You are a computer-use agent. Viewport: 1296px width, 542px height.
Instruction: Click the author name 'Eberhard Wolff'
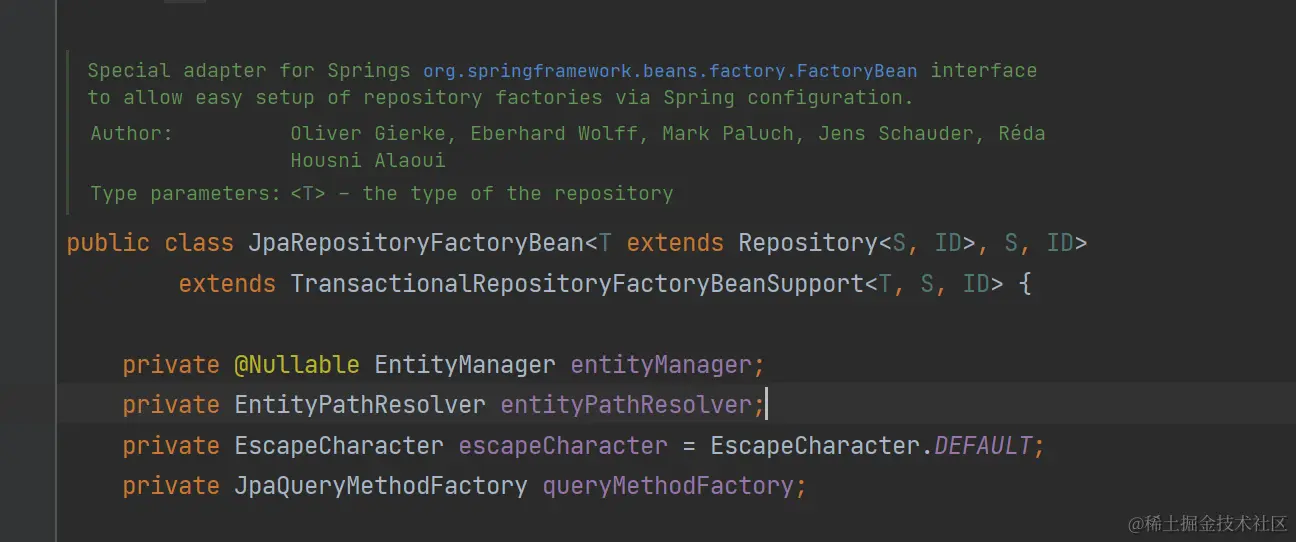555,133
